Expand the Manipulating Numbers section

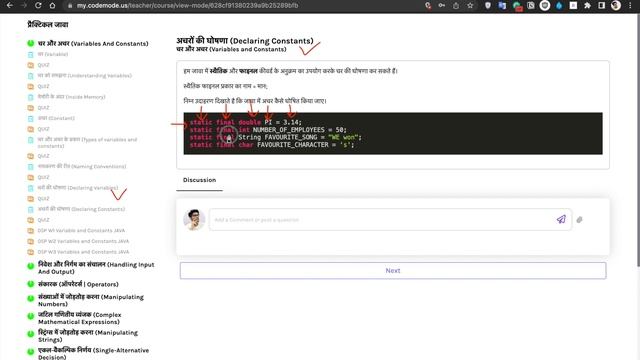click(x=91, y=300)
